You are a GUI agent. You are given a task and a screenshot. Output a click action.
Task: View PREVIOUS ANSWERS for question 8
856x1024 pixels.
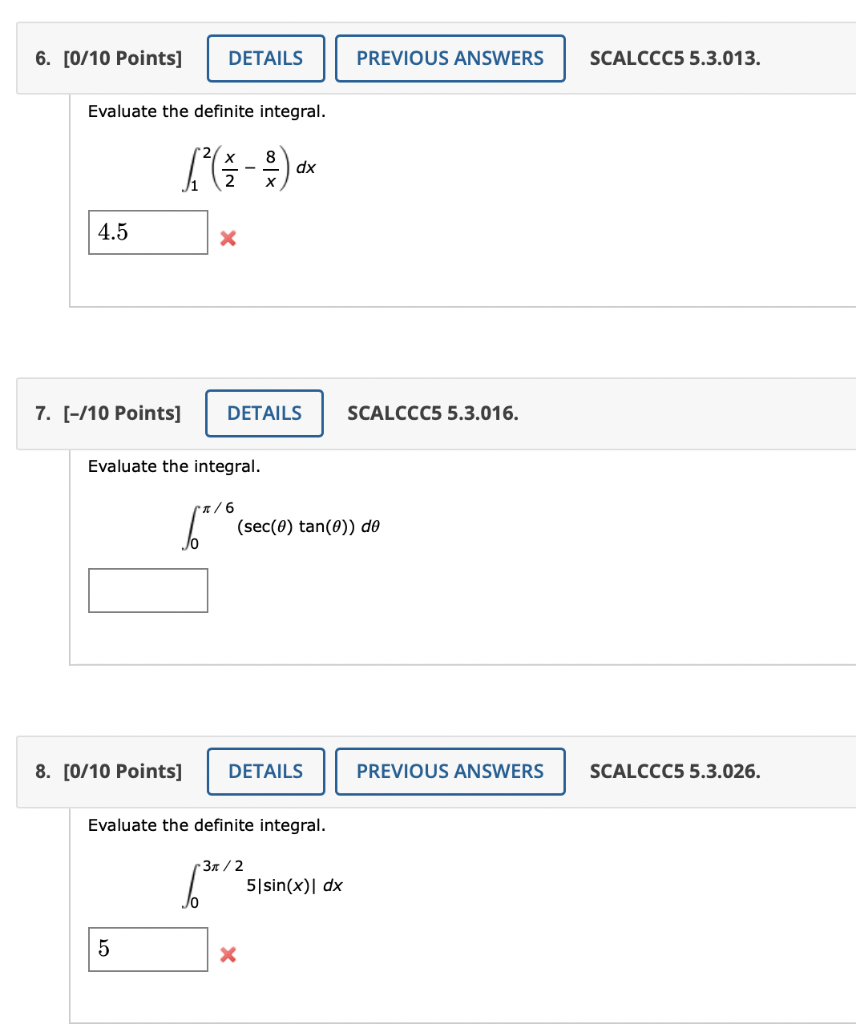tap(450, 771)
